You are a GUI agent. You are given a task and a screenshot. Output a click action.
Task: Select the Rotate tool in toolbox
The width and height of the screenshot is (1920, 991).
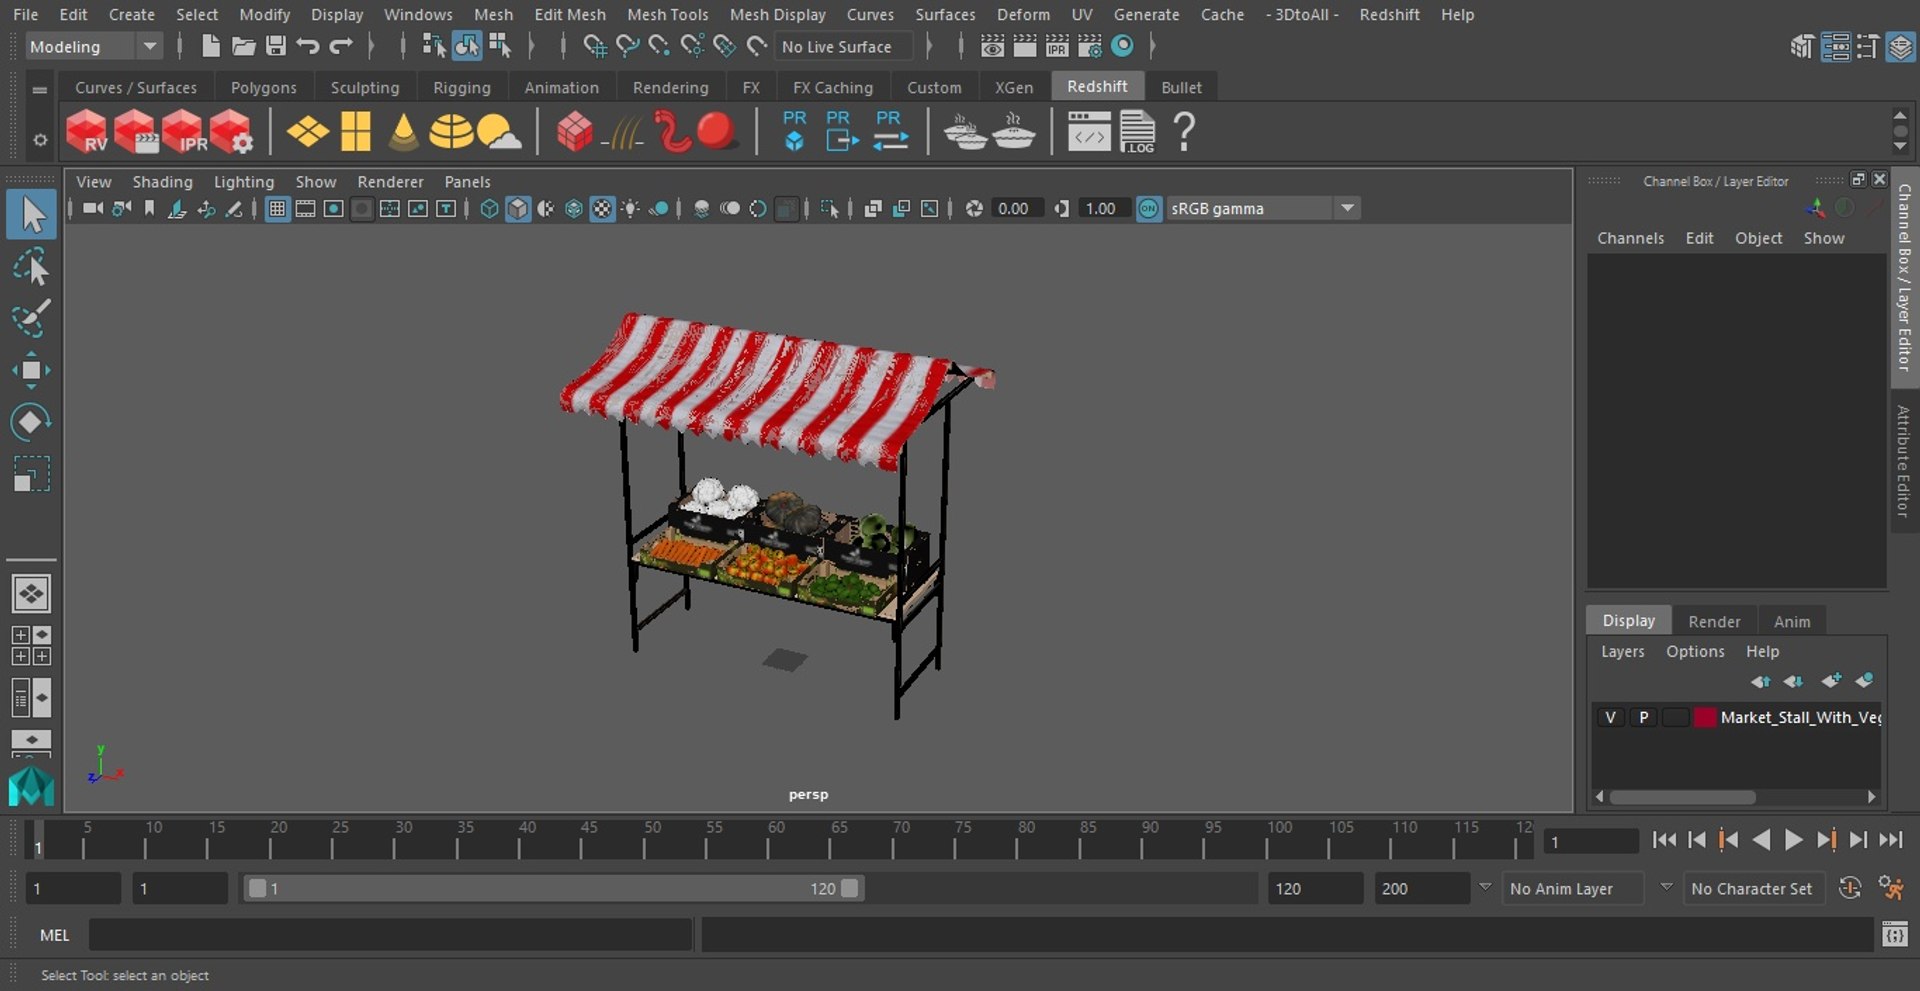31,421
